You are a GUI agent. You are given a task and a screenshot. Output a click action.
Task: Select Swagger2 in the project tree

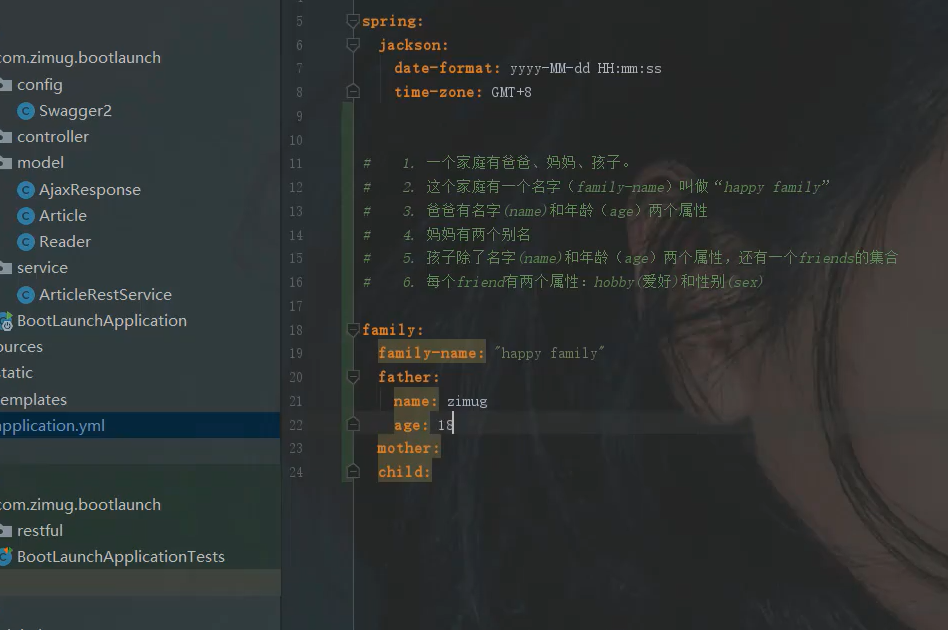(76, 111)
